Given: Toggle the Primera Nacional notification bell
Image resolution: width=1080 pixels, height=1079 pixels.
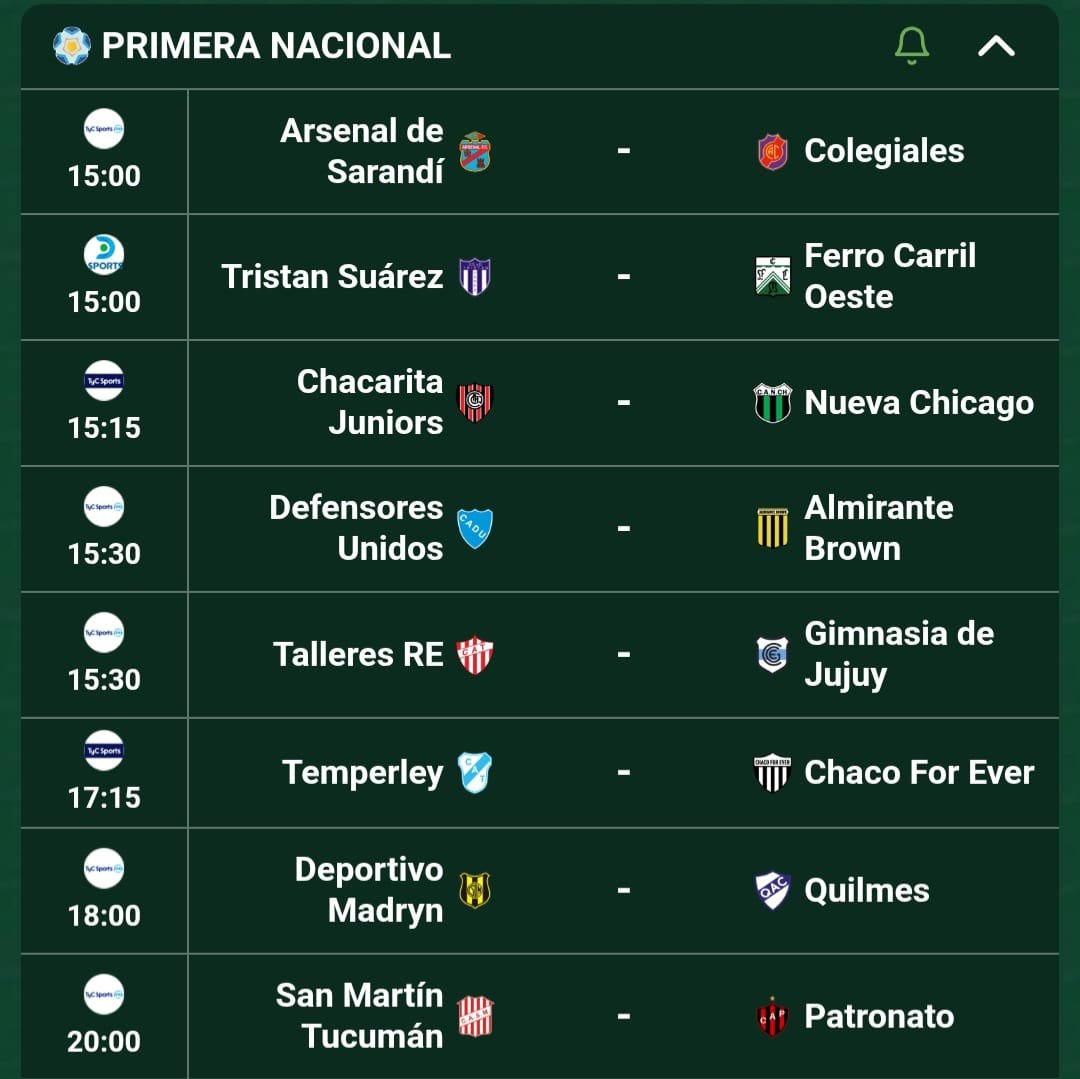Looking at the screenshot, I should (x=911, y=45).
